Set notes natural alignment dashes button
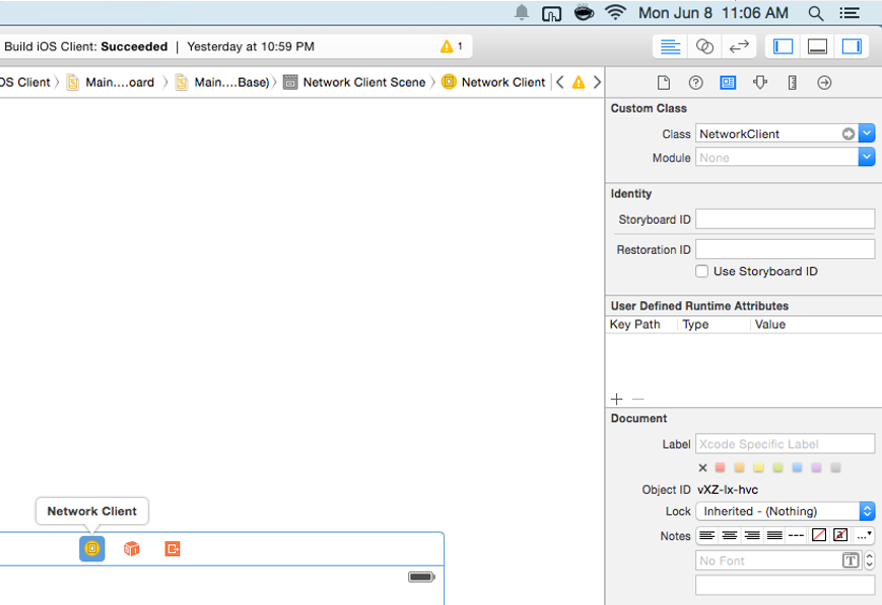 coord(796,535)
